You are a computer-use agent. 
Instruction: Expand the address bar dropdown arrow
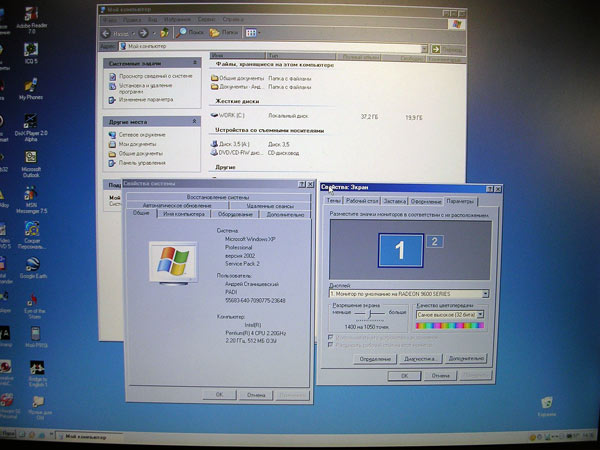click(x=424, y=49)
